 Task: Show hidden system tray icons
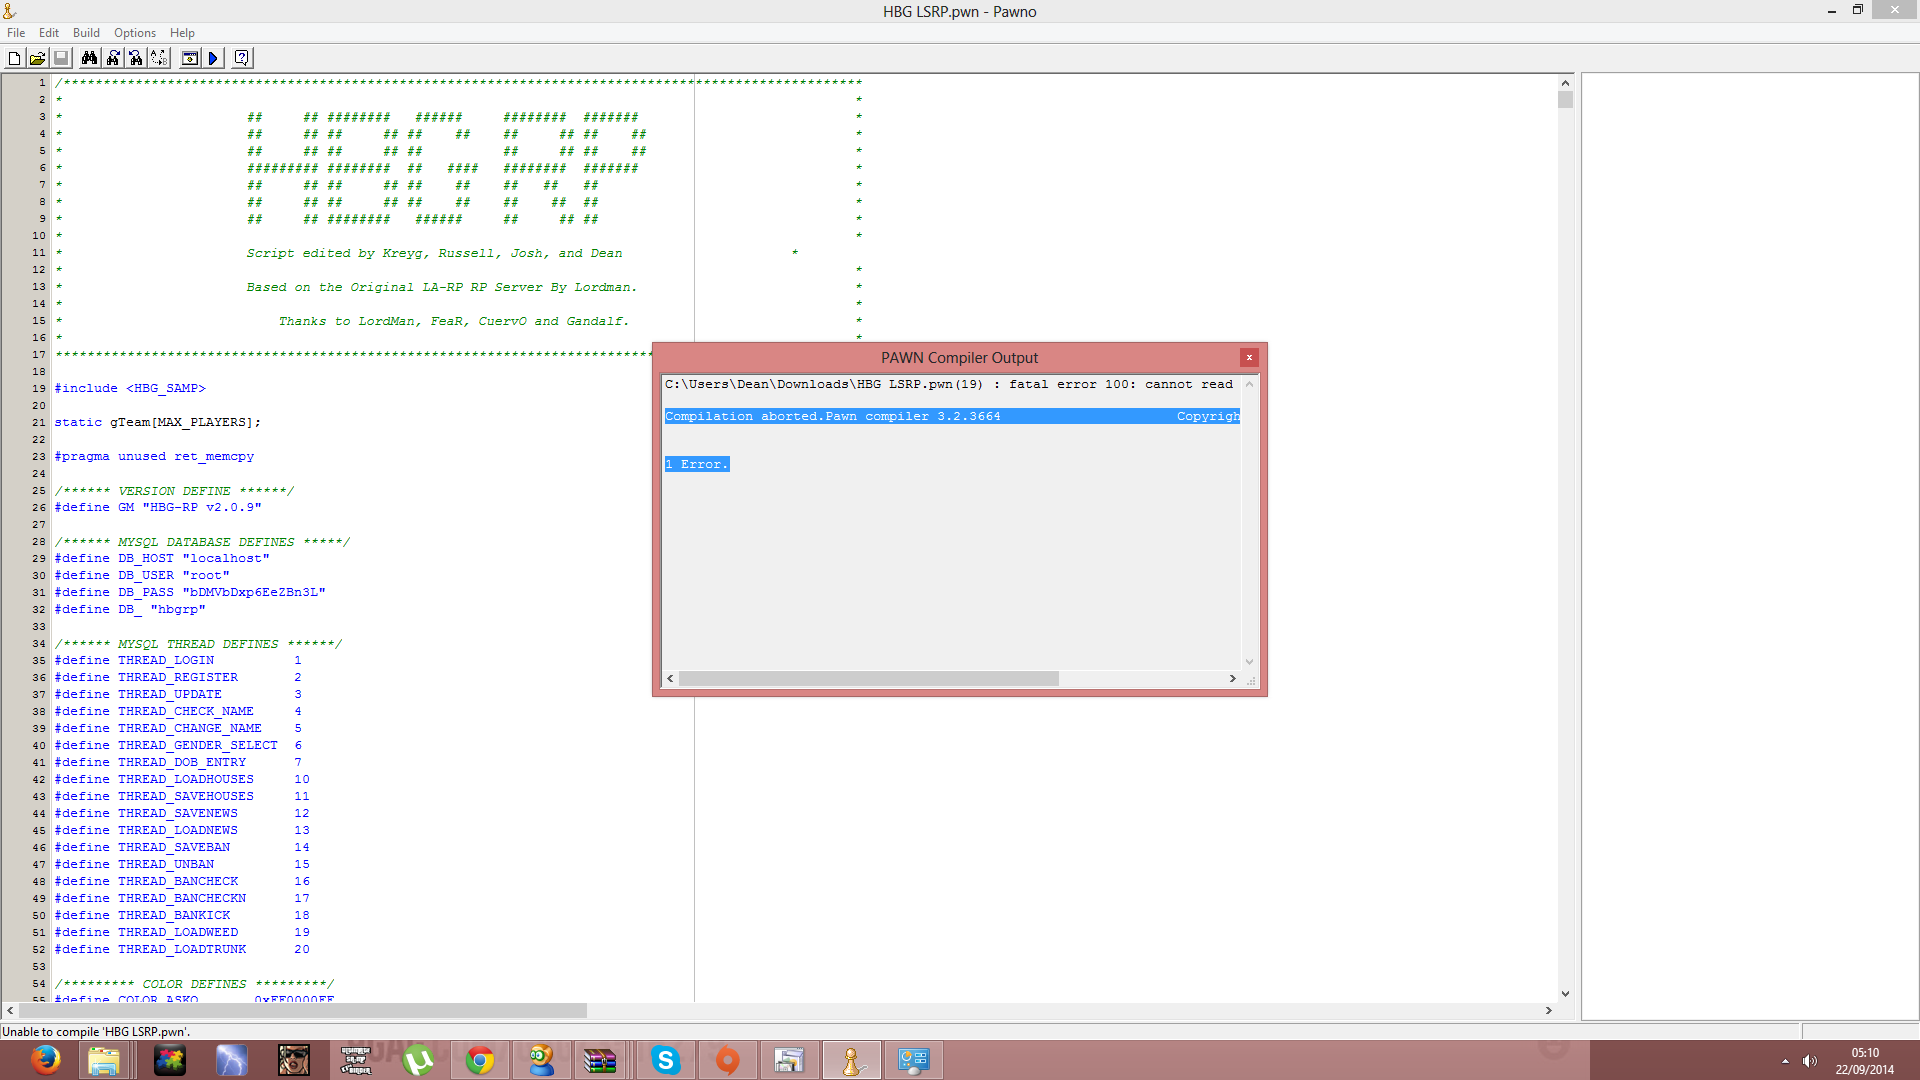tap(1785, 1061)
